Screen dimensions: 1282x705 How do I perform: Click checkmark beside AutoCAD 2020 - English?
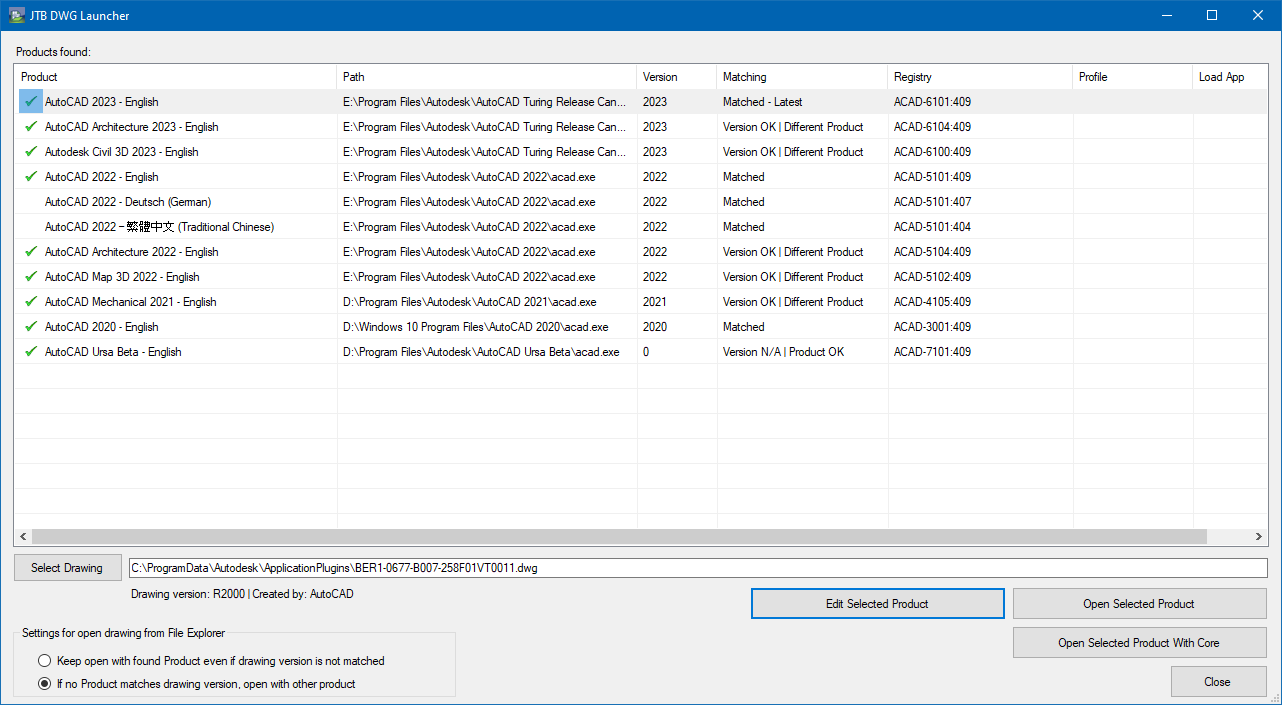point(31,326)
